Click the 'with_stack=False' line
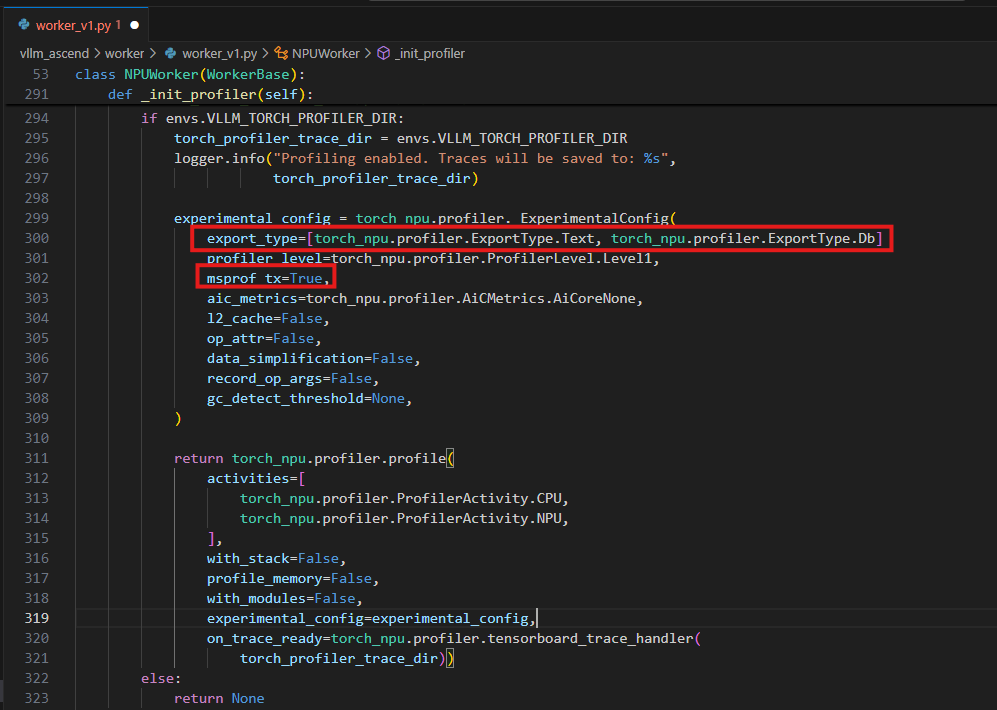The height and width of the screenshot is (710, 997). point(276,559)
